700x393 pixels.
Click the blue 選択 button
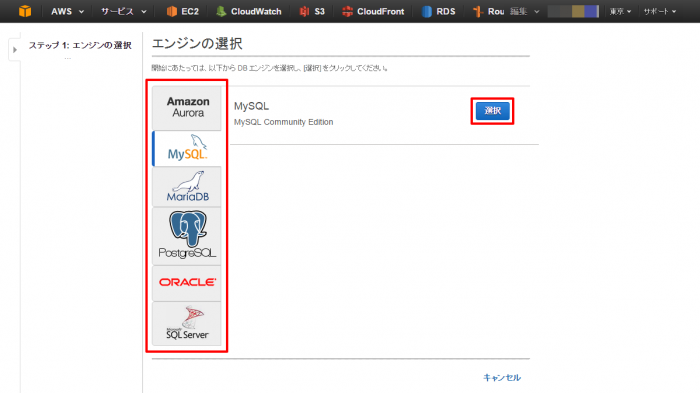[492, 111]
